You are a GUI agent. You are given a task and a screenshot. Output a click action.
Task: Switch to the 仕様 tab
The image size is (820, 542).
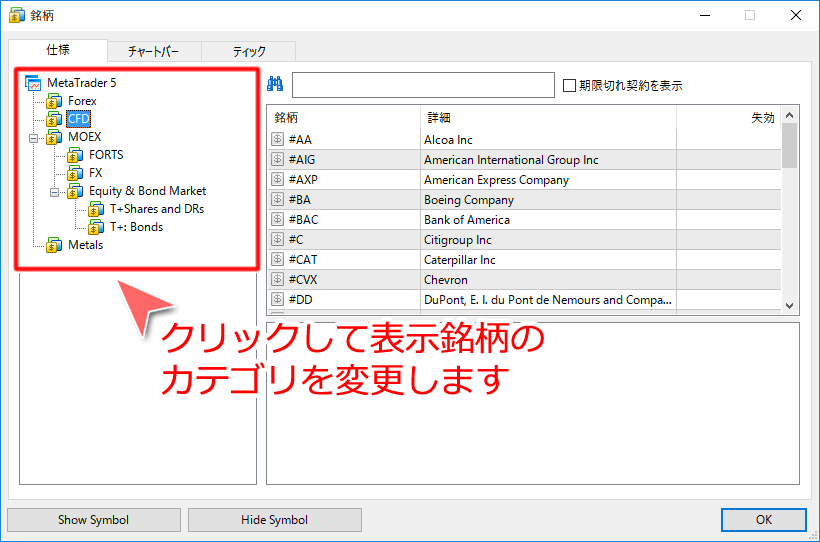[x=58, y=50]
